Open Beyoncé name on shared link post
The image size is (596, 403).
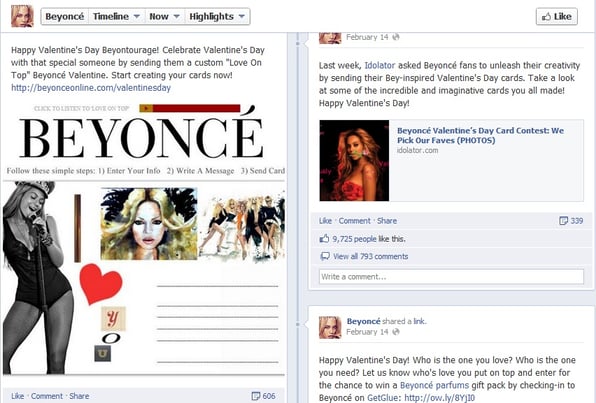click(x=363, y=321)
